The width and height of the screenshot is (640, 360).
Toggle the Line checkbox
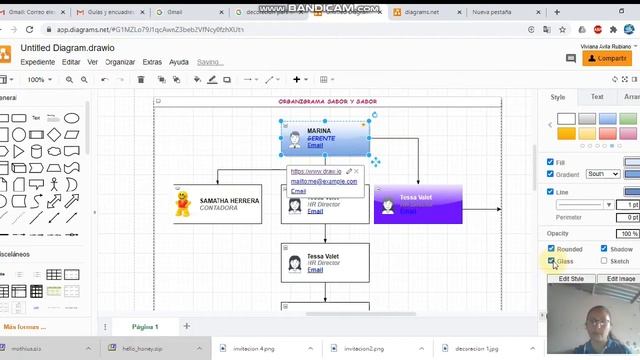[x=550, y=191]
